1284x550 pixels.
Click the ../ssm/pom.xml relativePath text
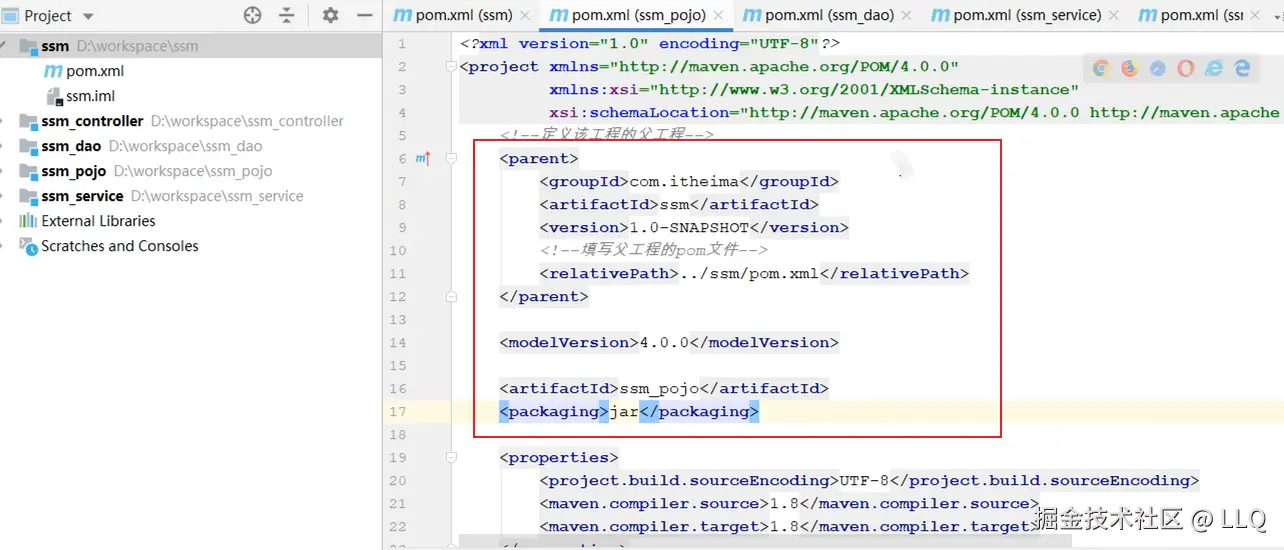(749, 273)
